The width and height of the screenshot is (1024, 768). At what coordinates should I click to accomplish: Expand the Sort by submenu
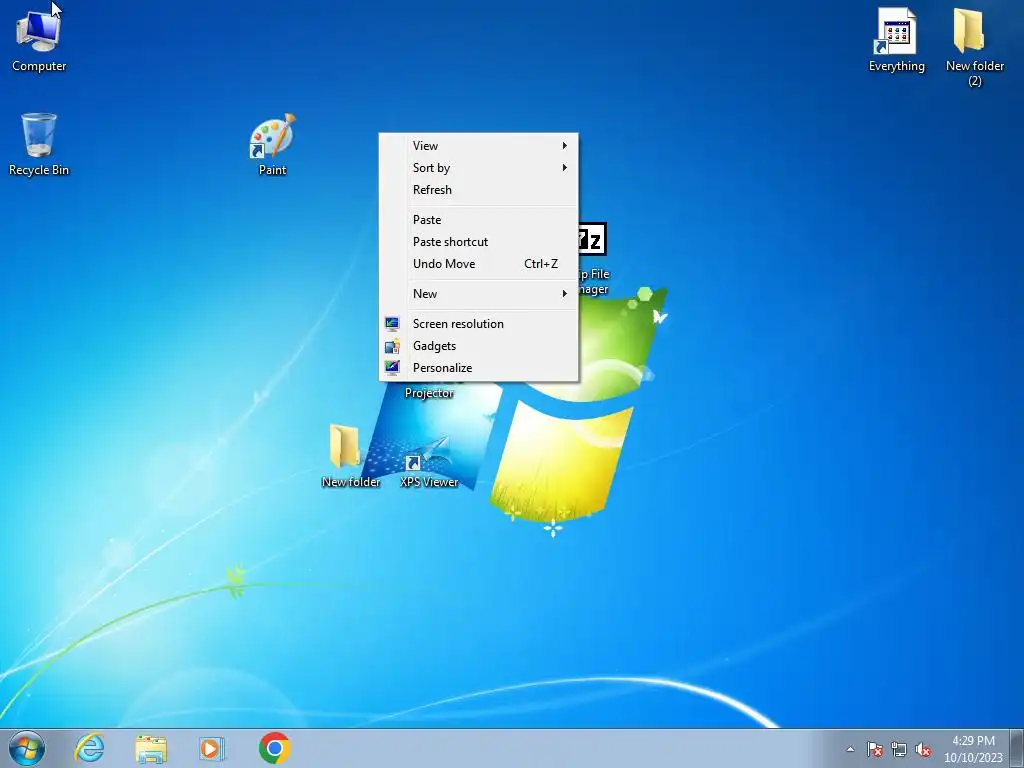[478, 168]
